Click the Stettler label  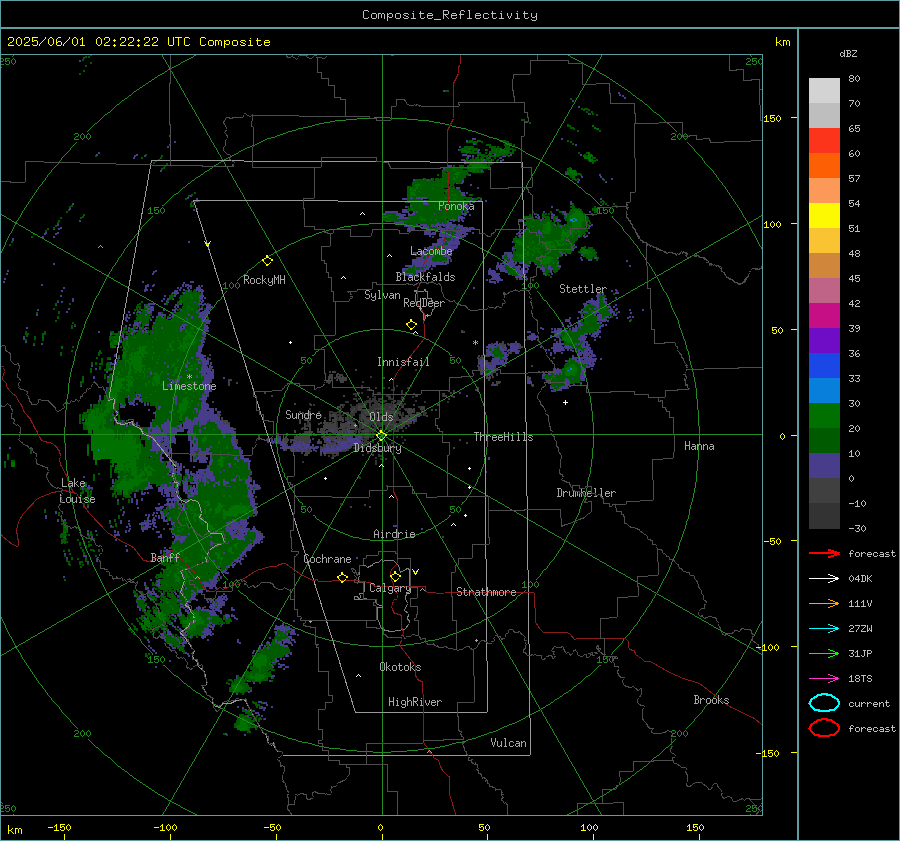click(x=583, y=289)
